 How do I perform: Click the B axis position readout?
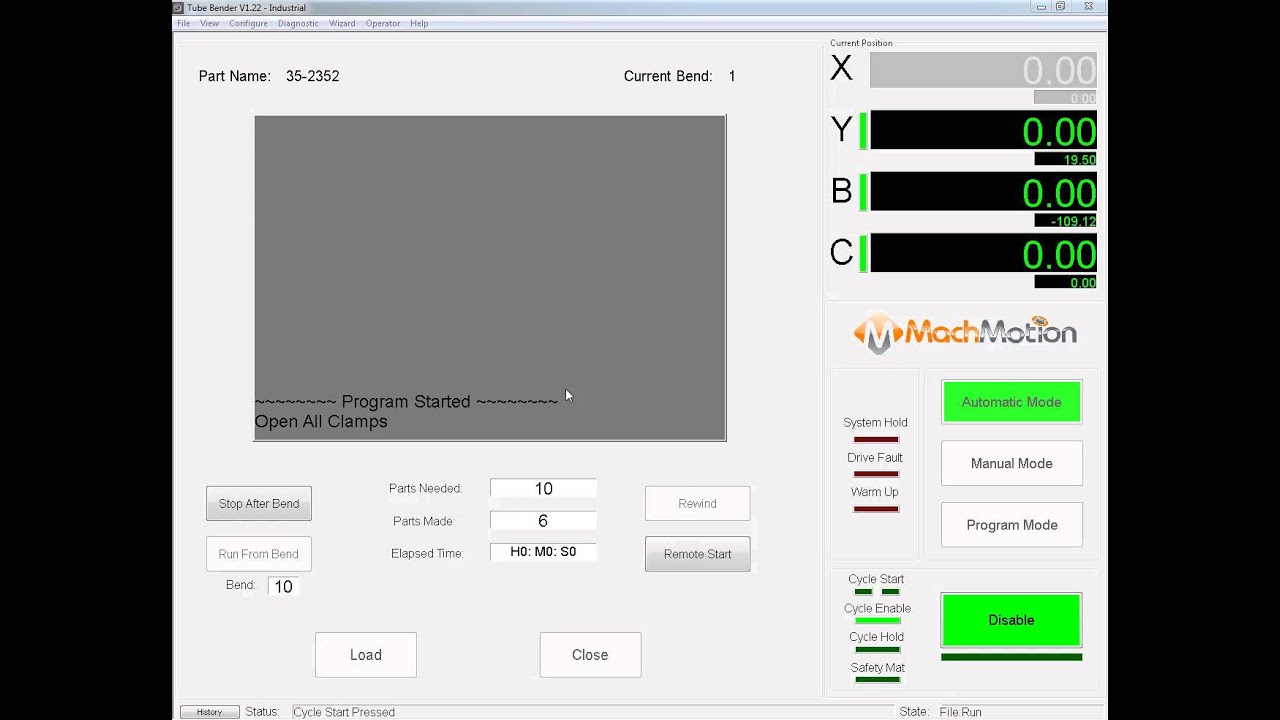[x=983, y=192]
